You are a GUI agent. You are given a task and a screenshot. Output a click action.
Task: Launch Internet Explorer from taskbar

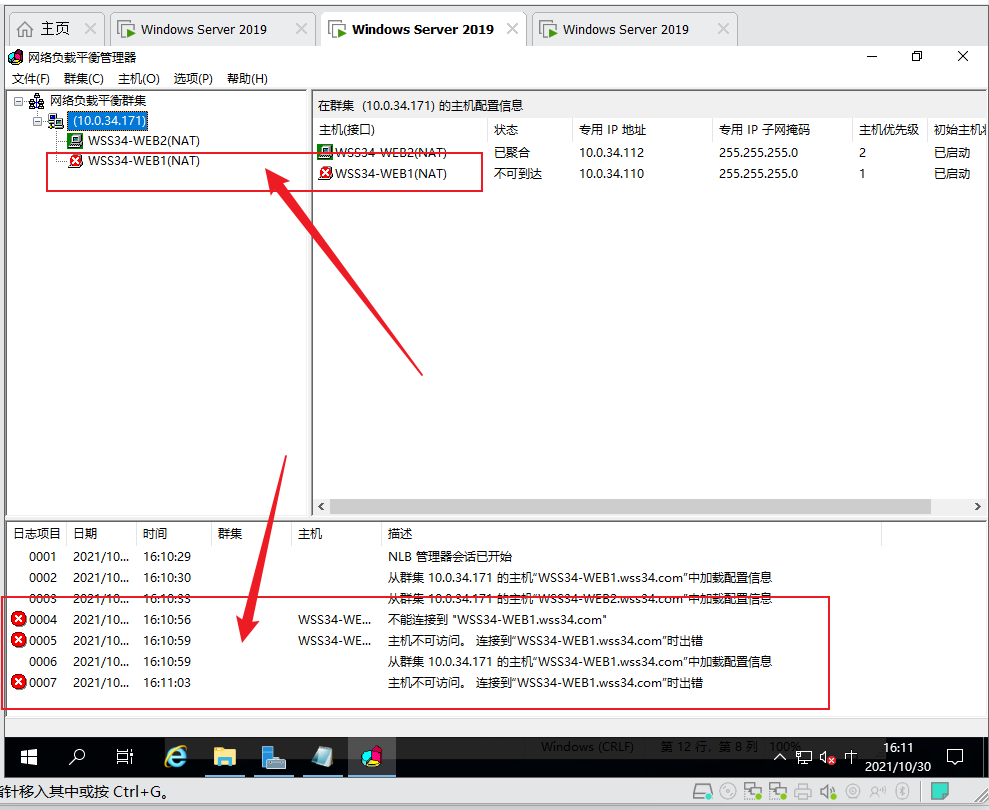[x=176, y=757]
